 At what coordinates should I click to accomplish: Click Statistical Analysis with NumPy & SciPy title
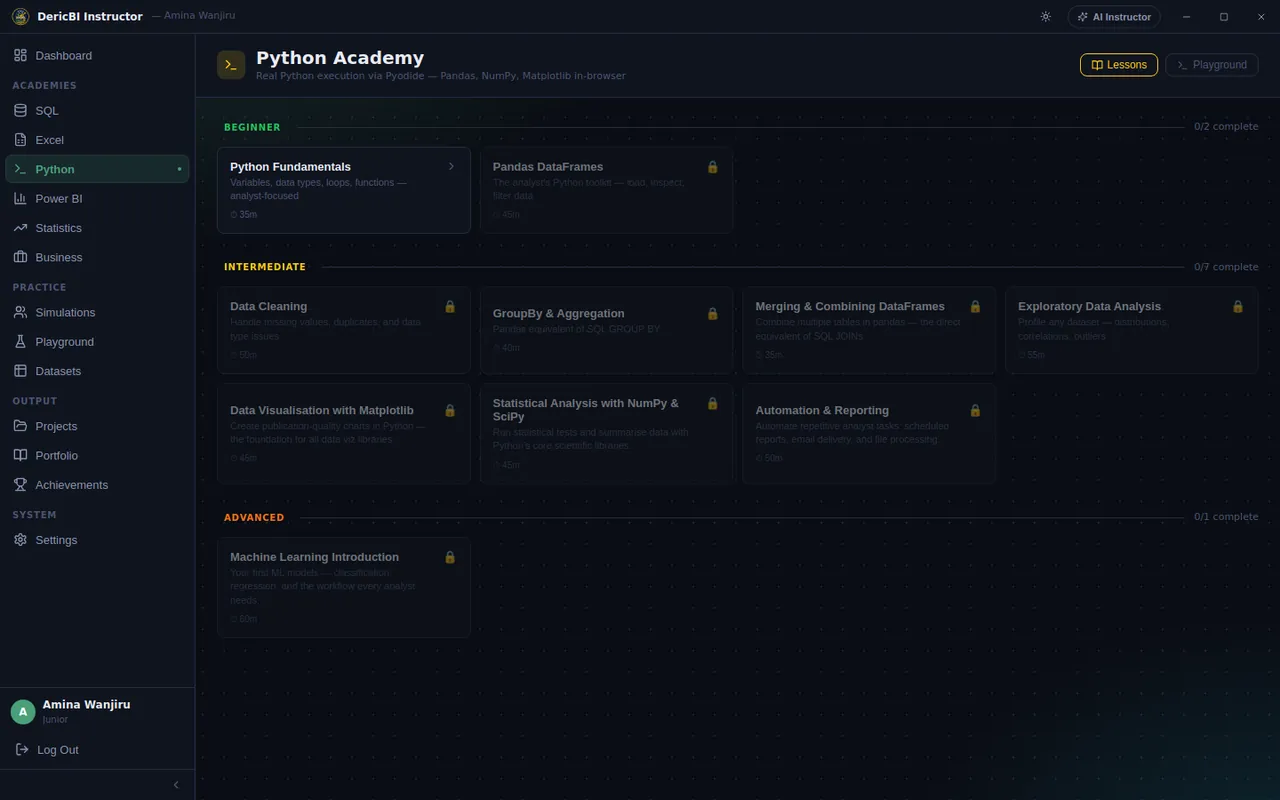586,410
